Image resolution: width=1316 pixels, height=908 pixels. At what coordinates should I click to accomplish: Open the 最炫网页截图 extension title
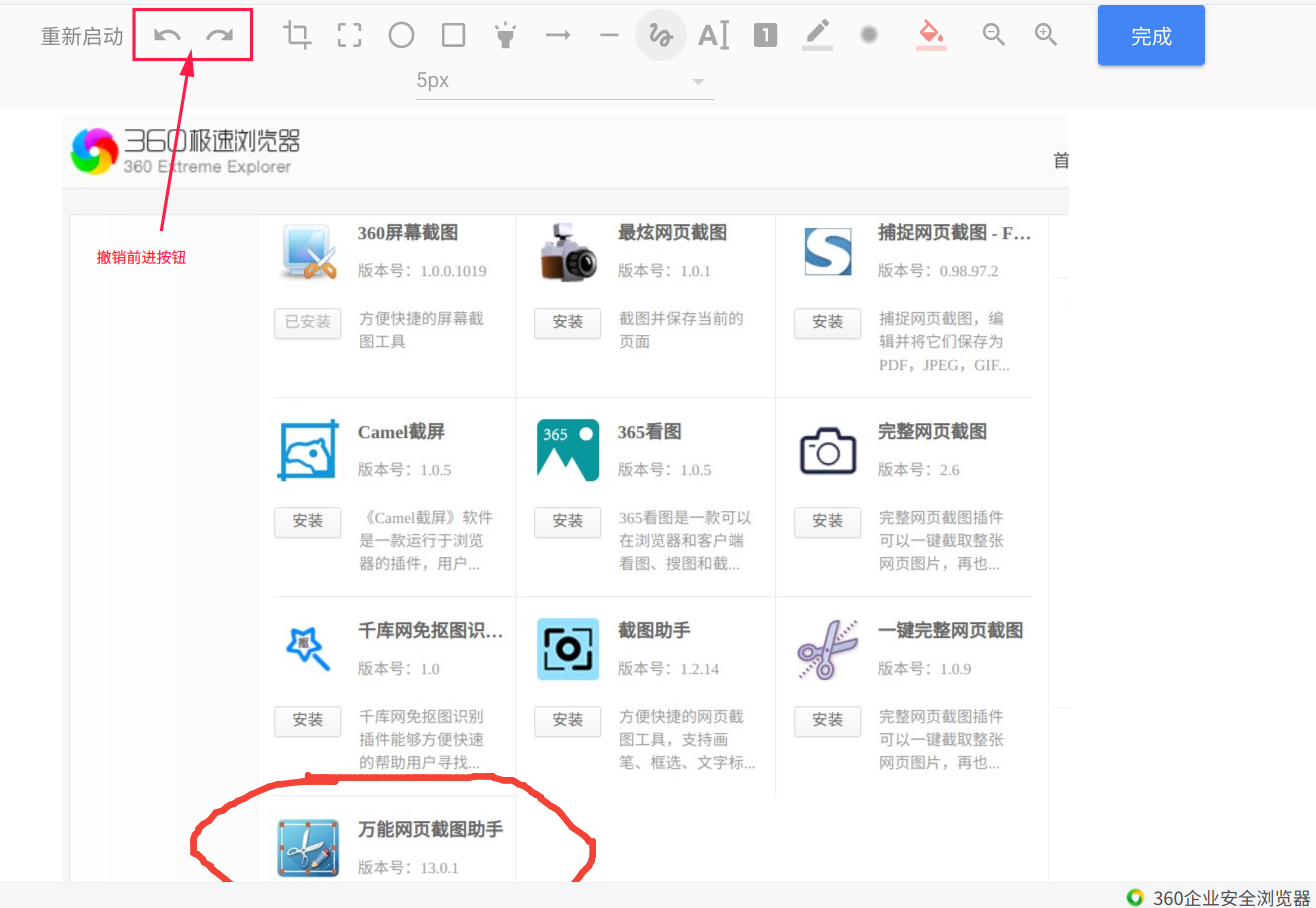click(x=672, y=233)
